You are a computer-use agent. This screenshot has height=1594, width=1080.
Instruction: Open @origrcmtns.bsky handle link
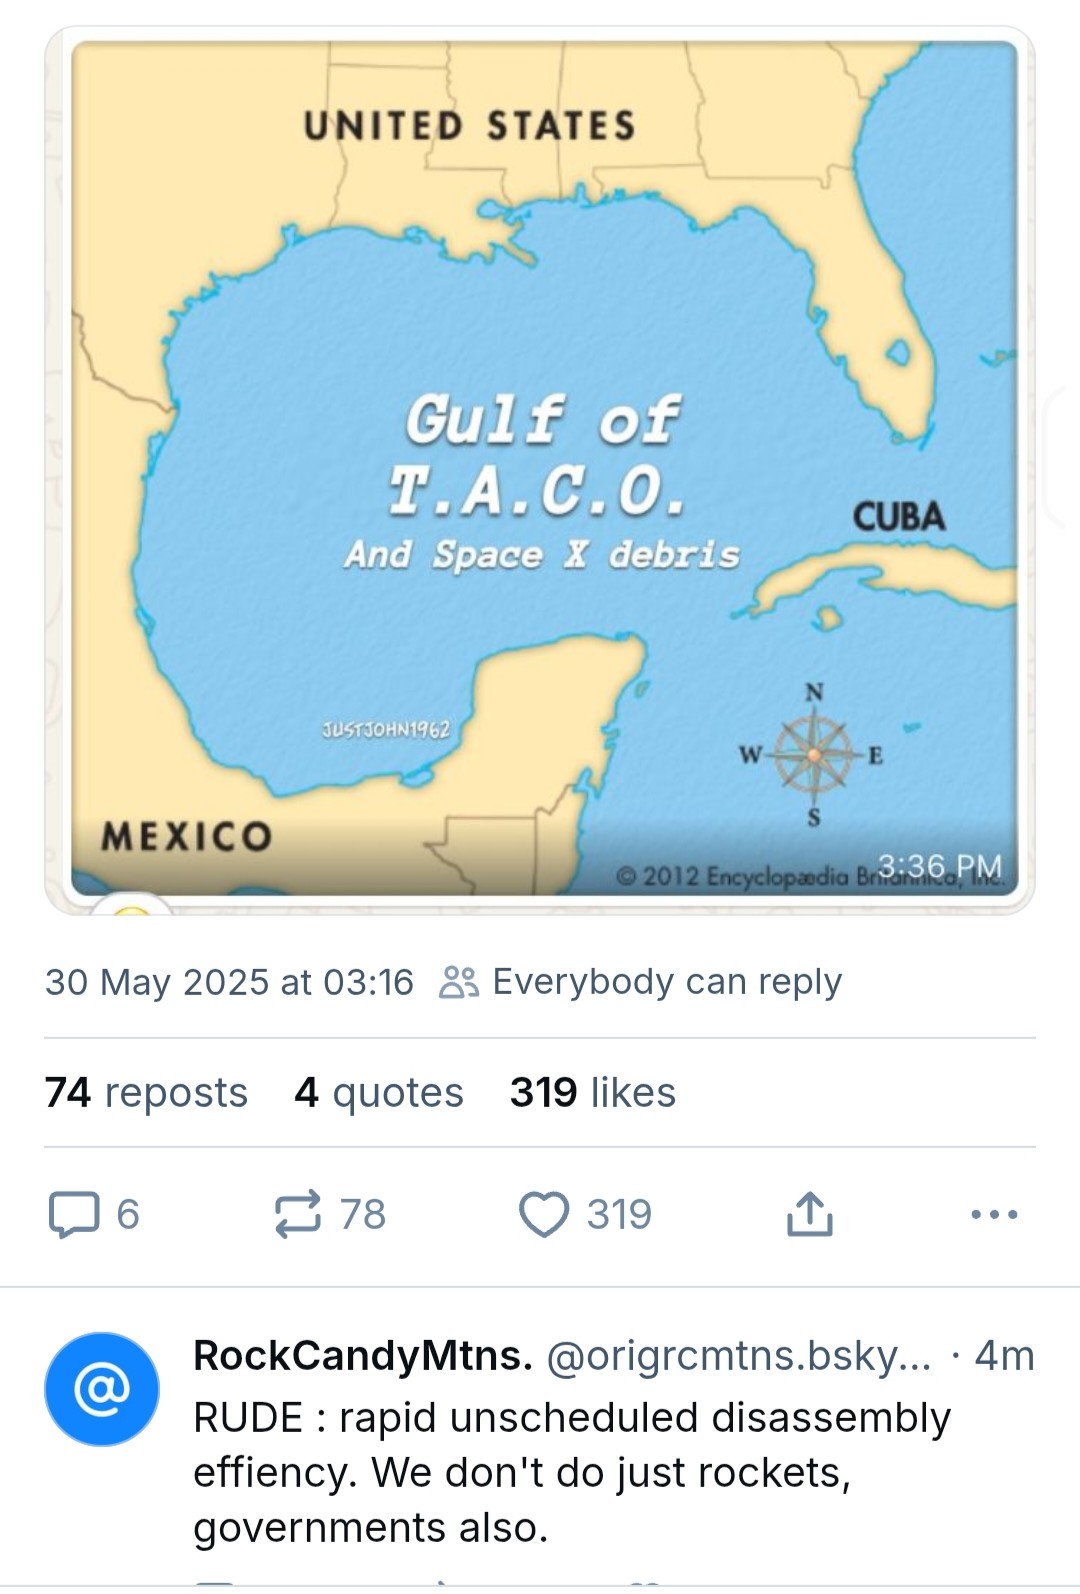pos(738,1355)
